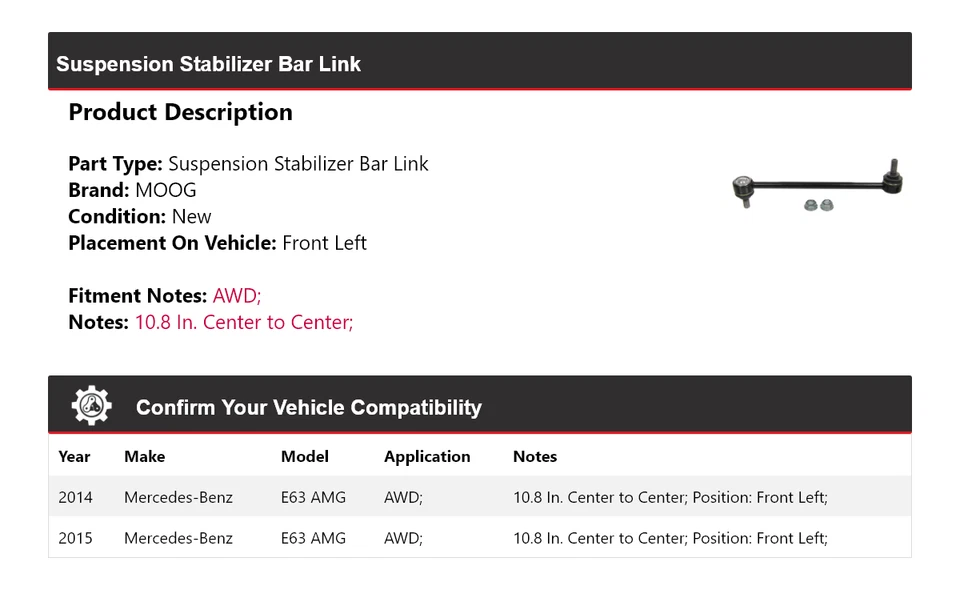Click the Suspension Stabilizer Bar Link header

(208, 64)
